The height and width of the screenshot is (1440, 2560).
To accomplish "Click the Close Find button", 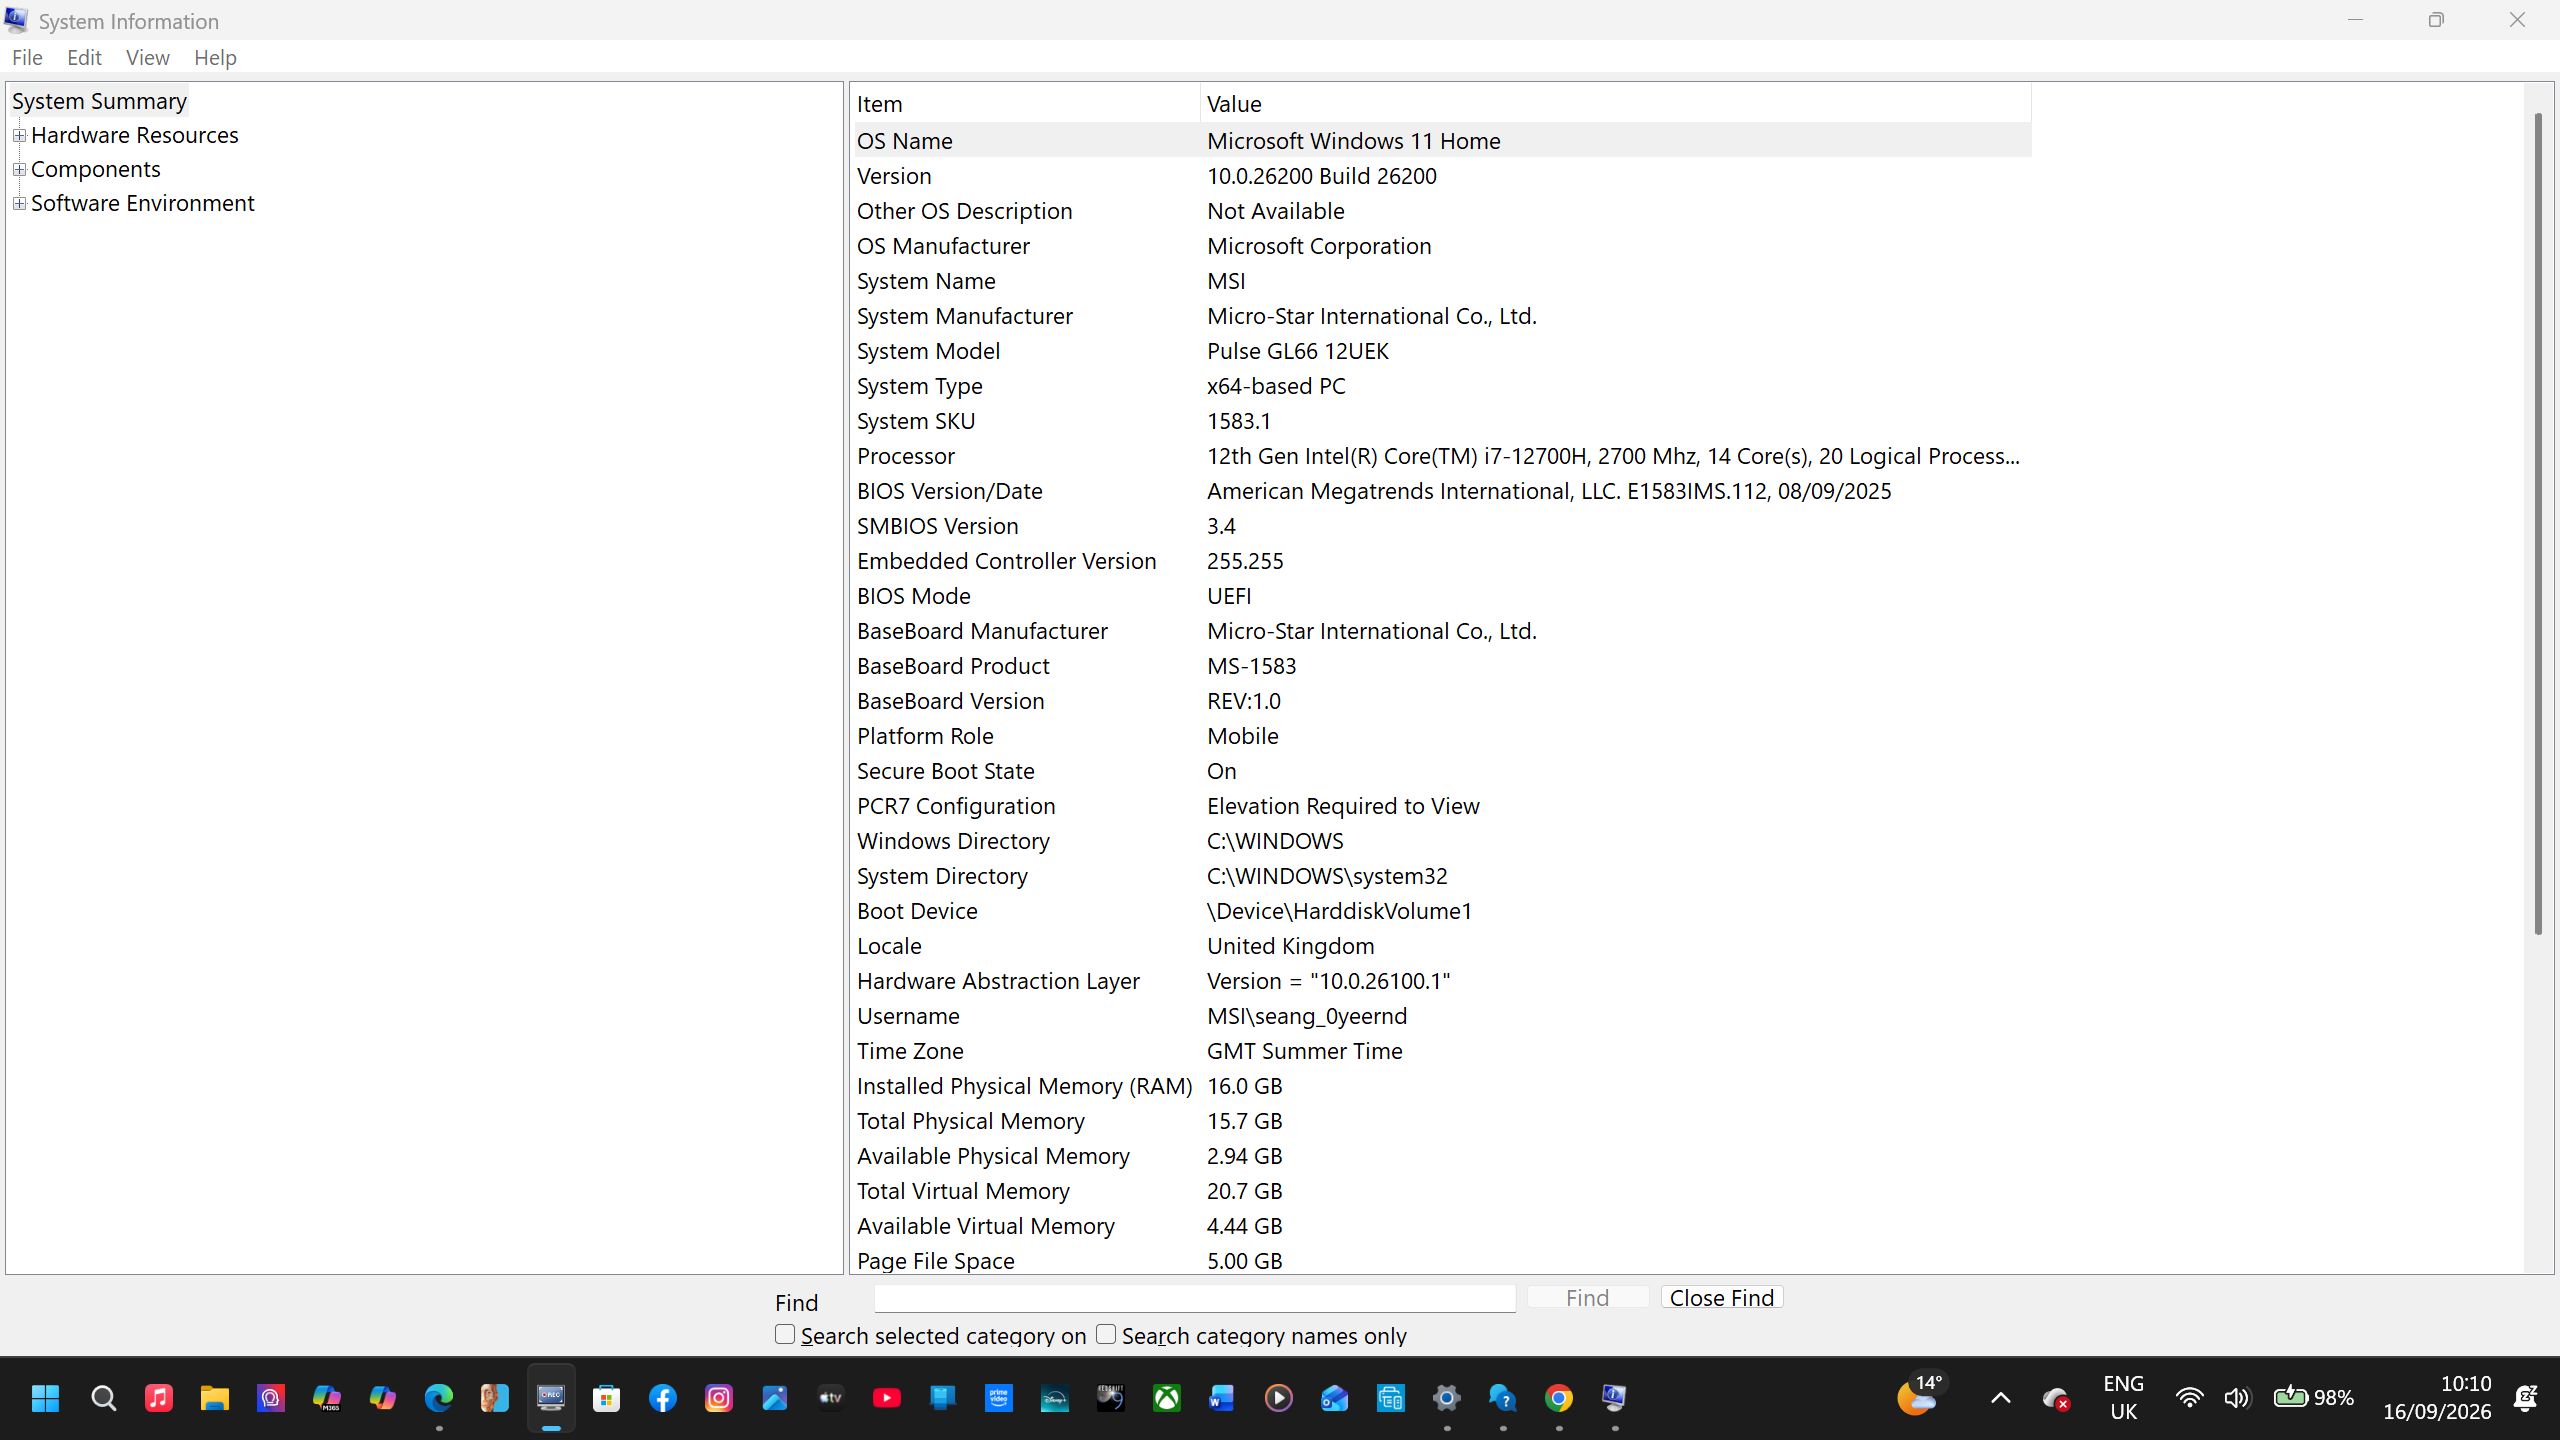I will point(1722,1298).
